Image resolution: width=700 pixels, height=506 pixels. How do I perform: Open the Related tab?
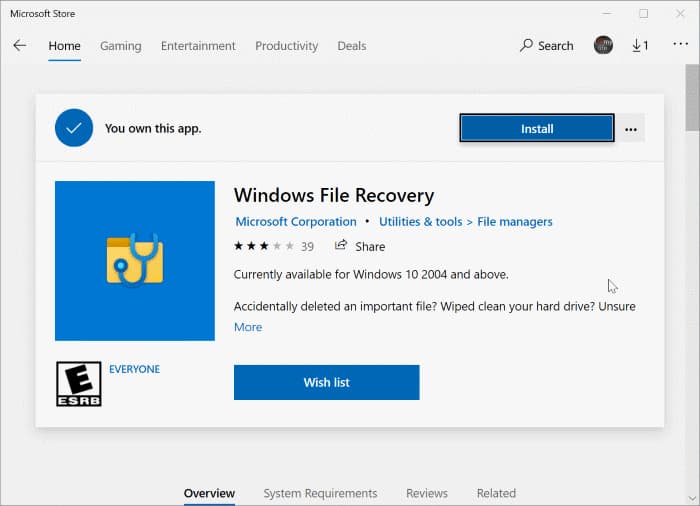pos(496,493)
